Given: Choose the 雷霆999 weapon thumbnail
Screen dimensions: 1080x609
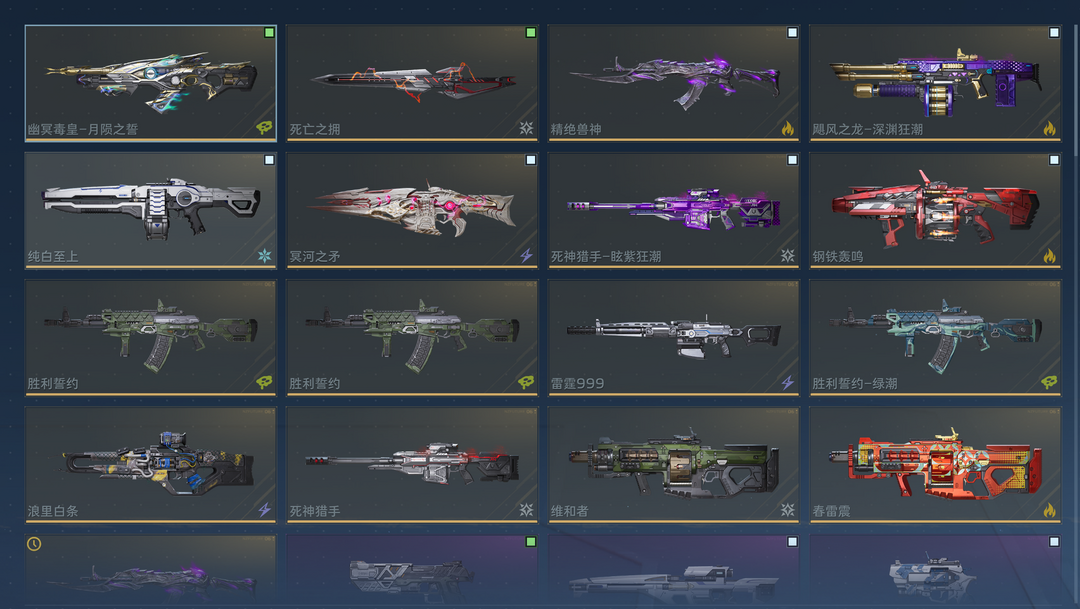Looking at the screenshot, I should 674,336.
